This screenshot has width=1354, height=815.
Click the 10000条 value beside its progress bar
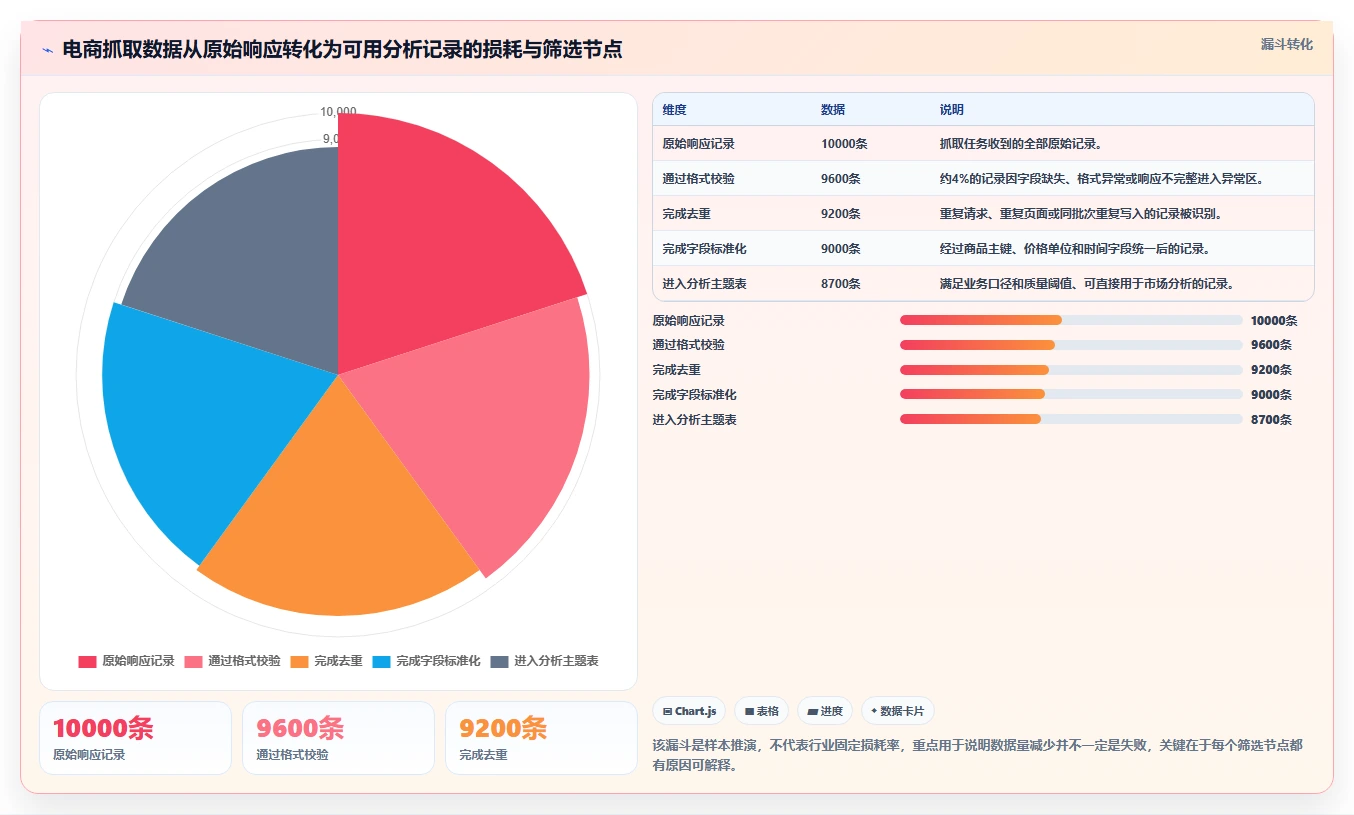coord(1274,321)
